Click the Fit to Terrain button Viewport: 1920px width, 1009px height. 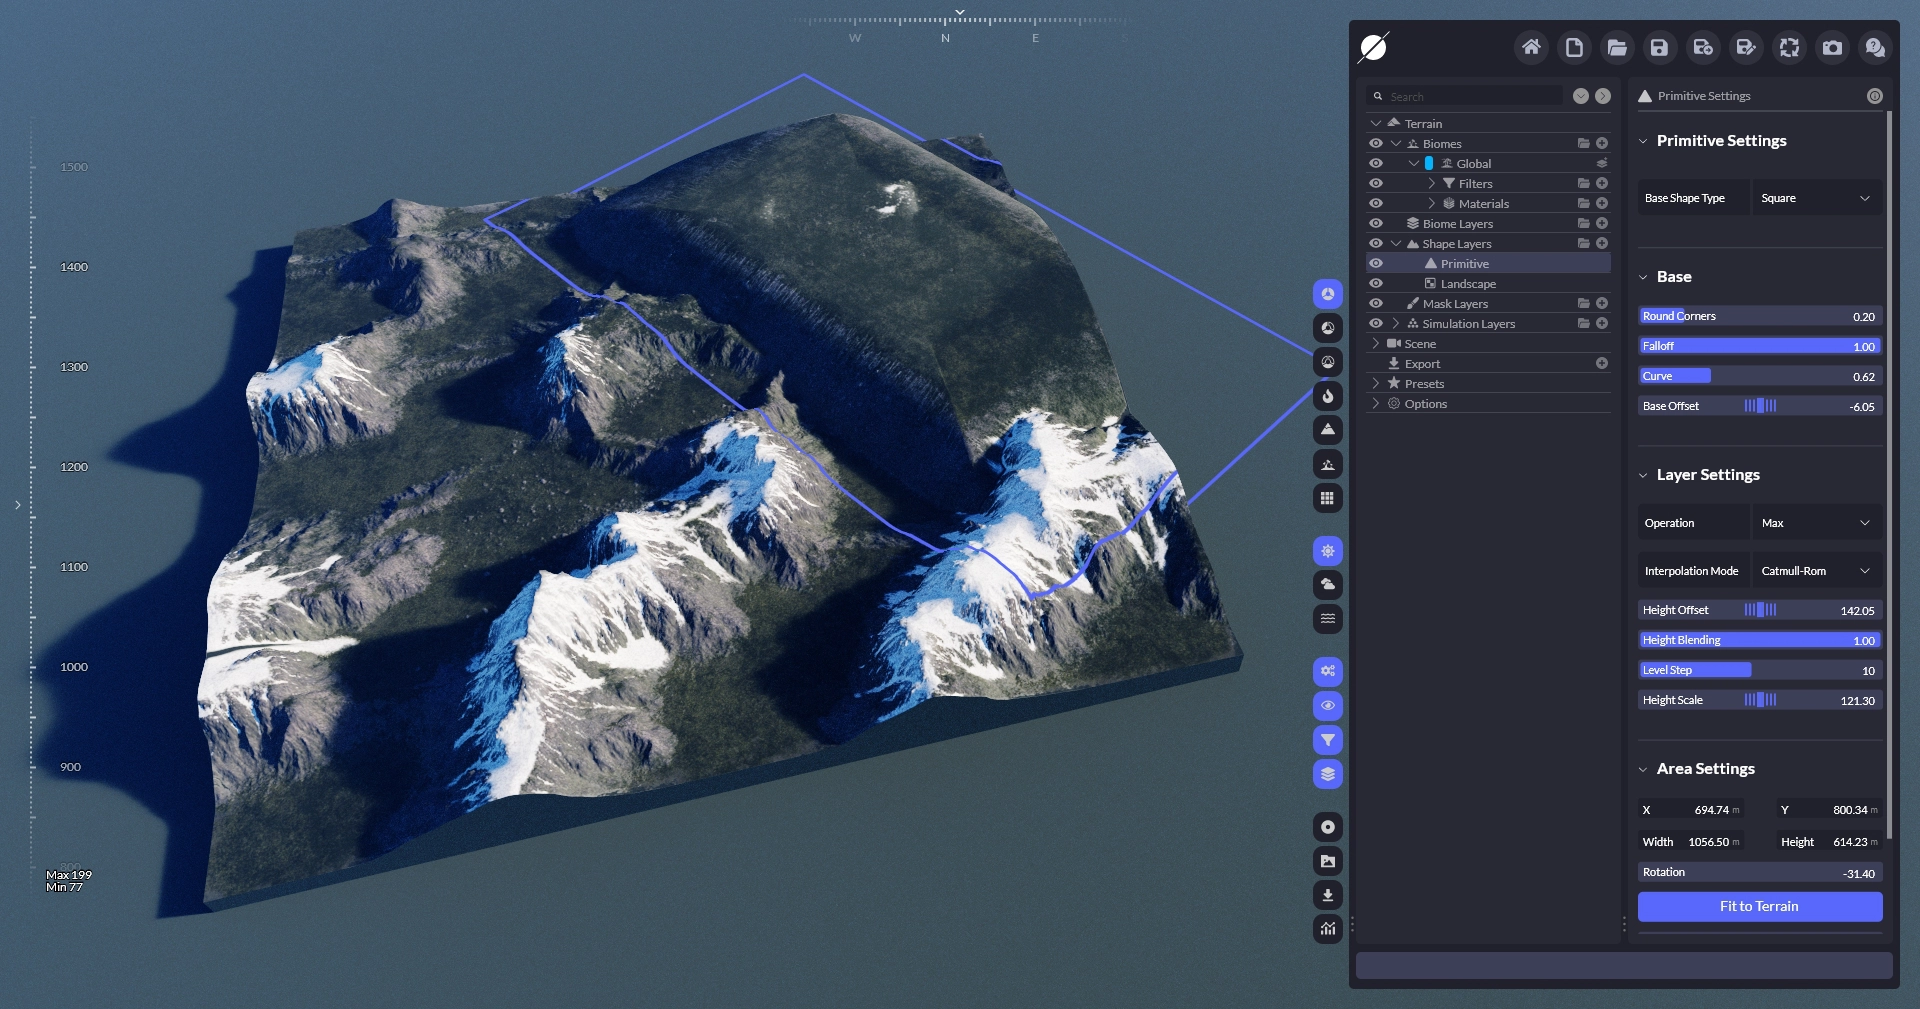click(x=1759, y=906)
